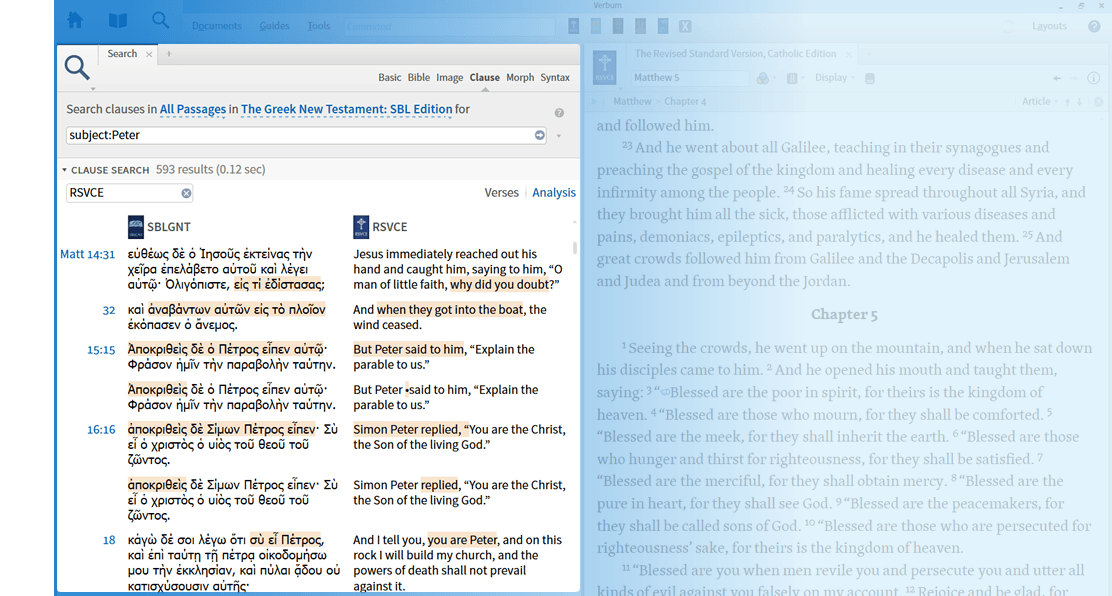Screen dimensions: 1112x596
Task: Select the Image search type
Action: point(450,78)
